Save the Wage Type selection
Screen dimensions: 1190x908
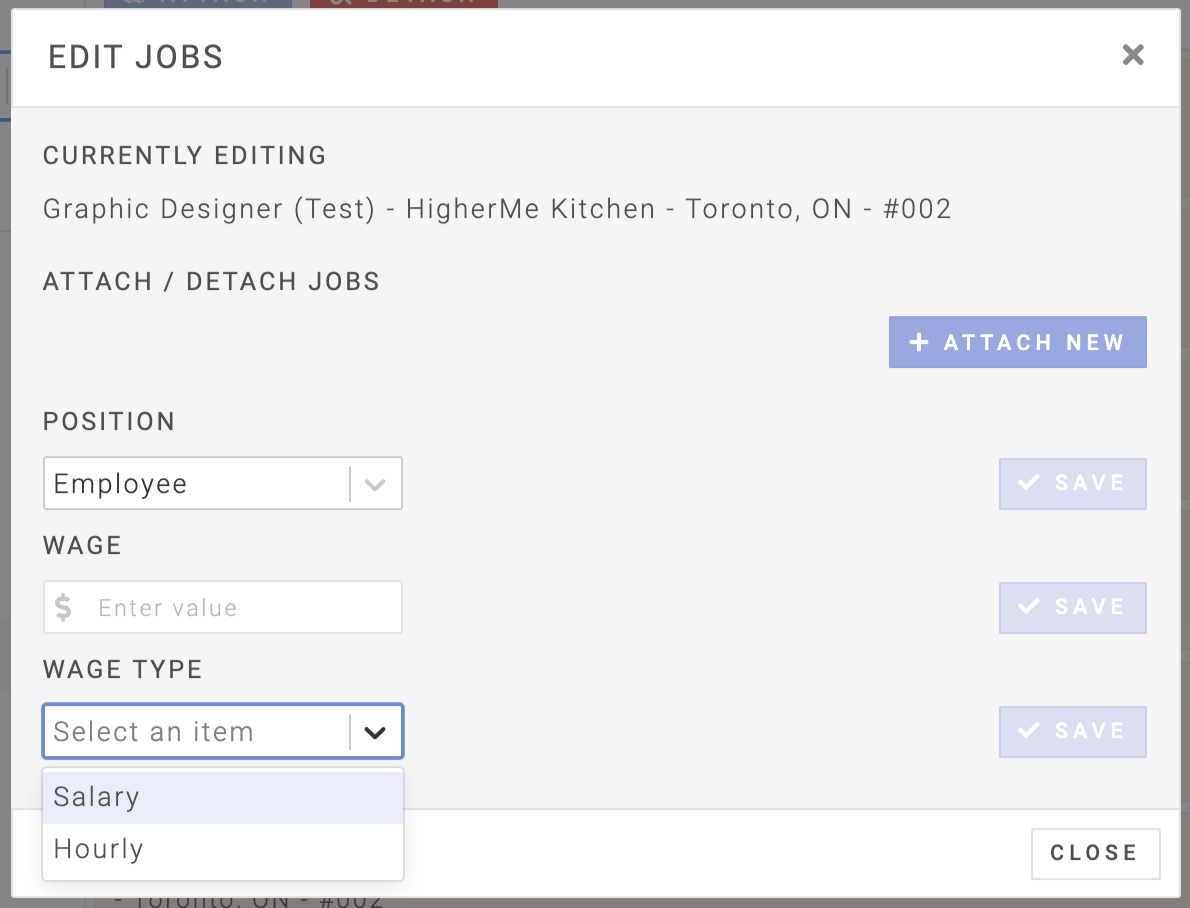[1072, 731]
